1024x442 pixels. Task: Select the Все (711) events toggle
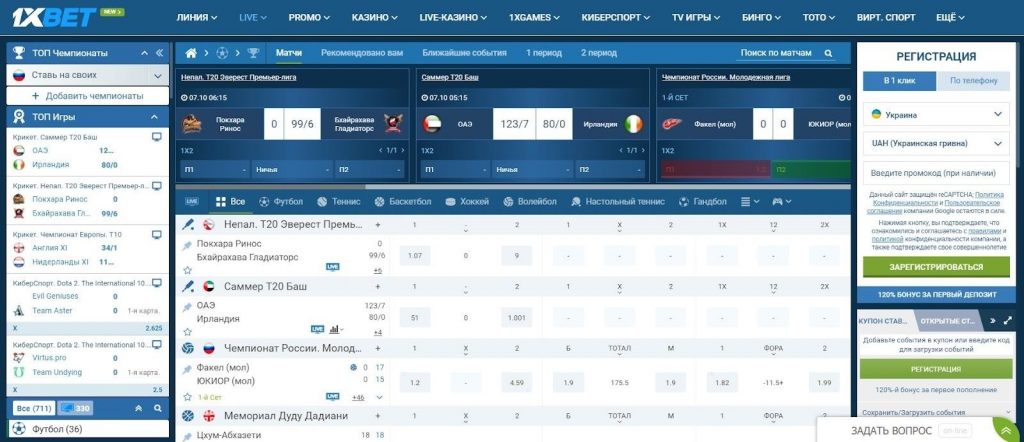32,408
